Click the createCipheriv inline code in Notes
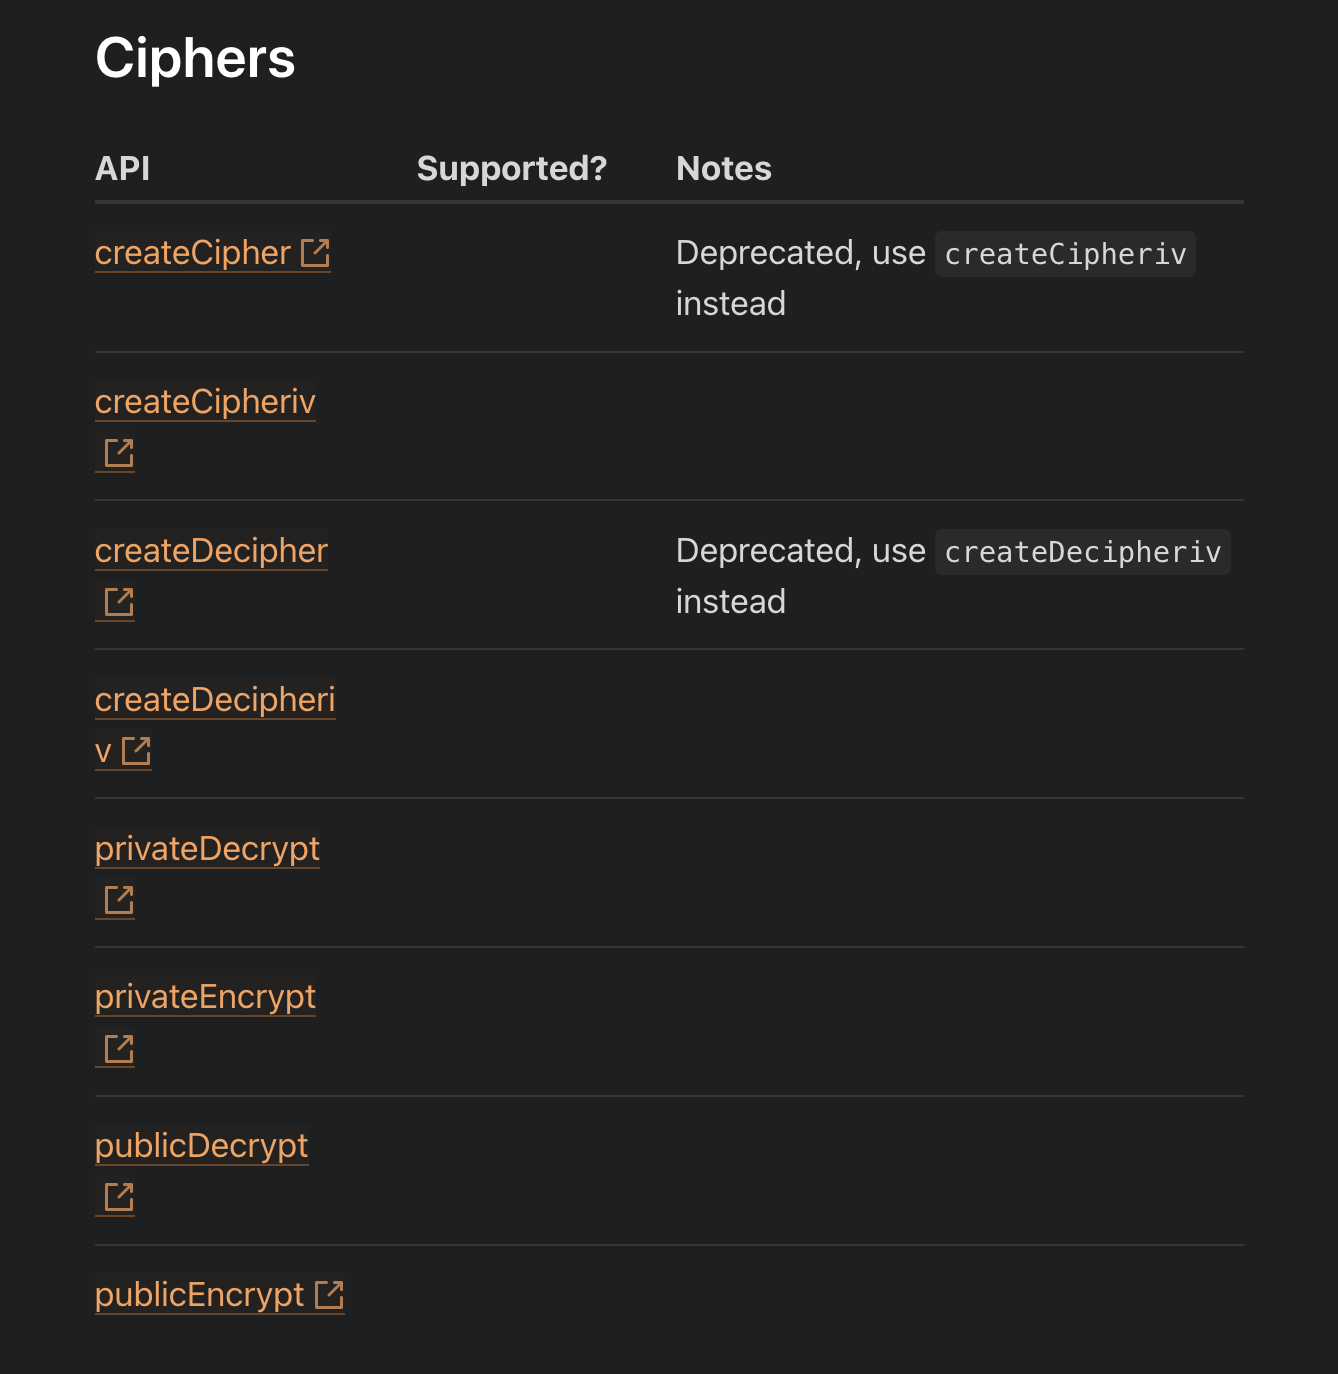Screen dimensions: 1338x1374 1065,254
